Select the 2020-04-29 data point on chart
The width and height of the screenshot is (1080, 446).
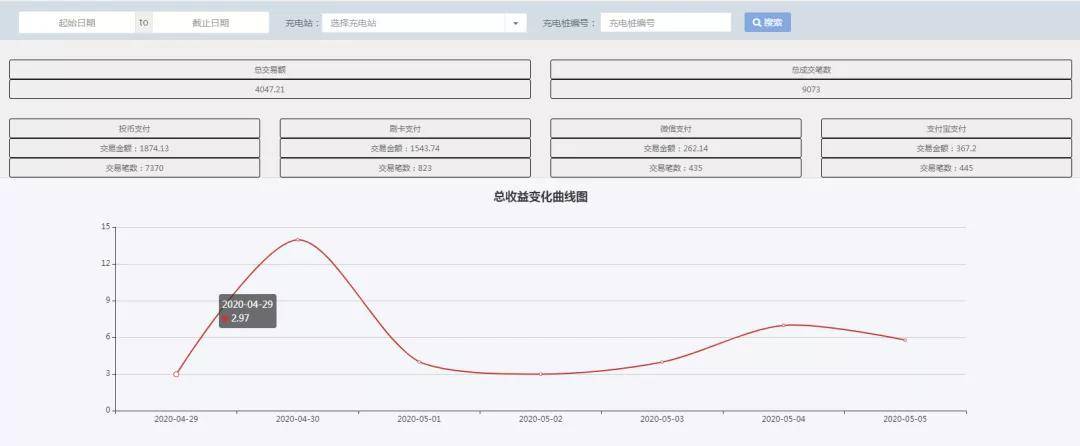tap(176, 374)
